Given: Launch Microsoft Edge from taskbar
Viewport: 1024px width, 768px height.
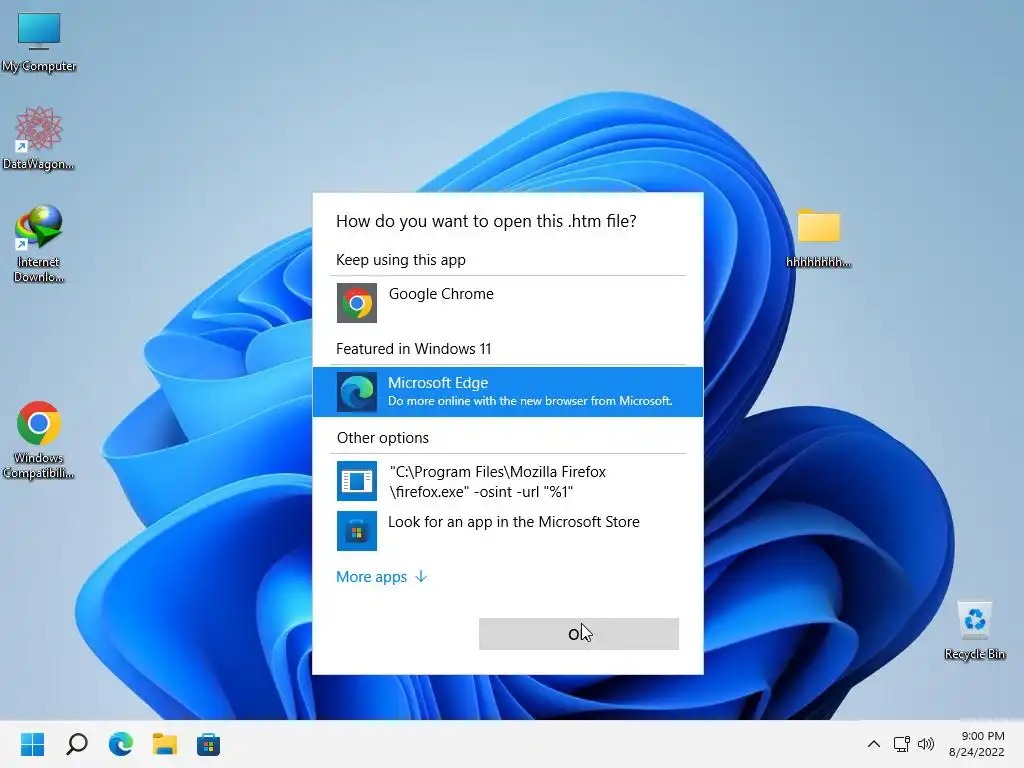Looking at the screenshot, I should (x=121, y=744).
